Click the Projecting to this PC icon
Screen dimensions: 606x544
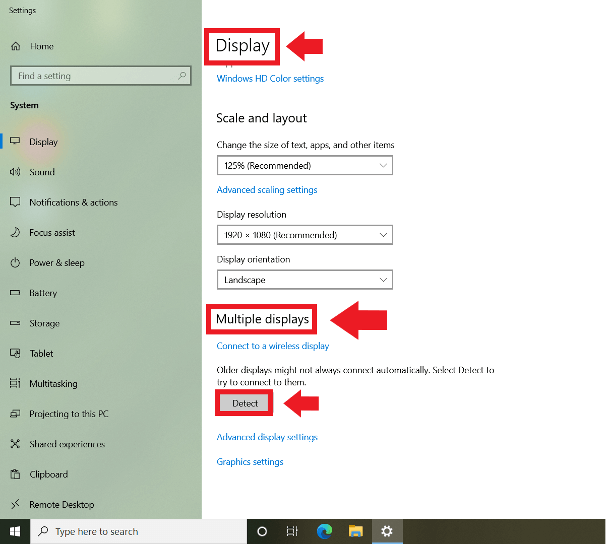15,413
